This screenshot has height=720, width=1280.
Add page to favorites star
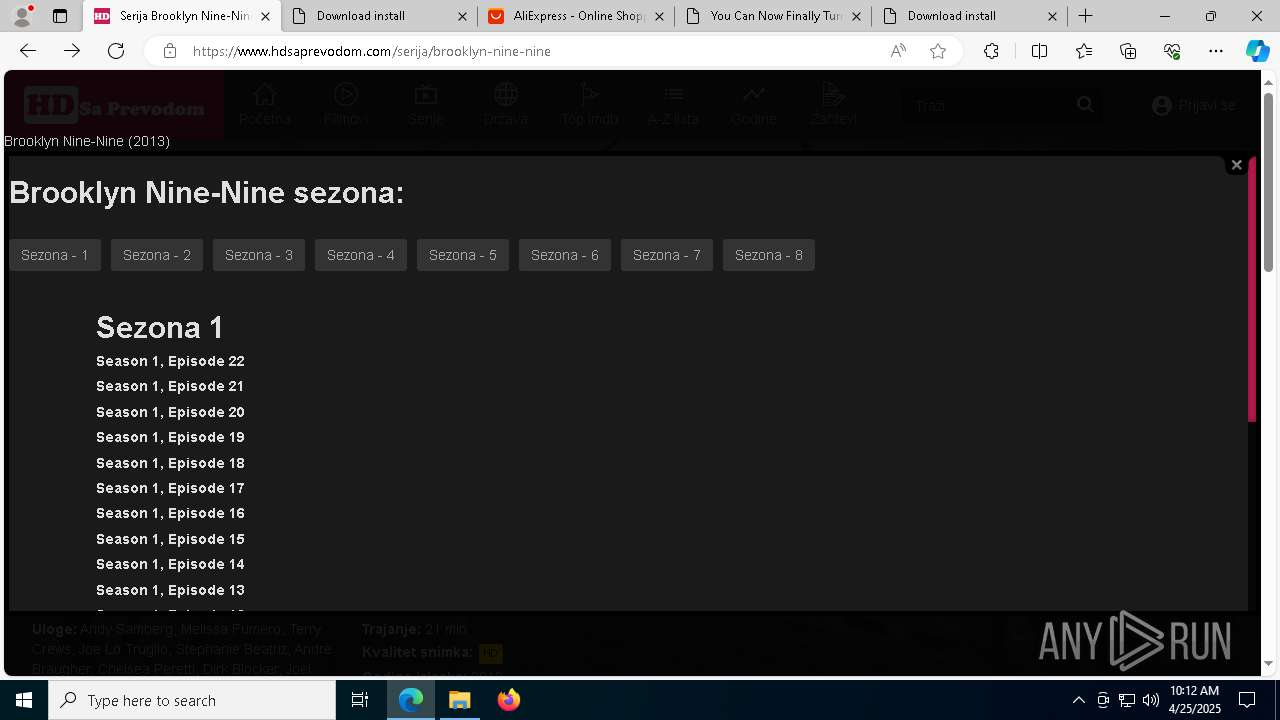(938, 51)
